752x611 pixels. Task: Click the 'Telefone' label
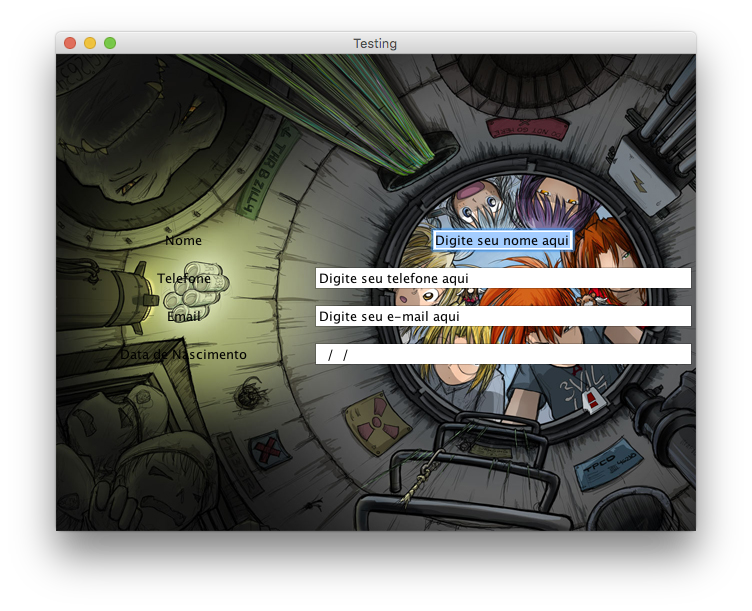[x=184, y=278]
